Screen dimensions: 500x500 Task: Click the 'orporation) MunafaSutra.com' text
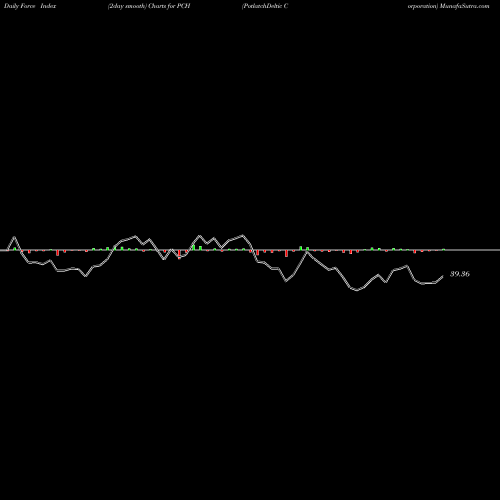pos(449,6)
